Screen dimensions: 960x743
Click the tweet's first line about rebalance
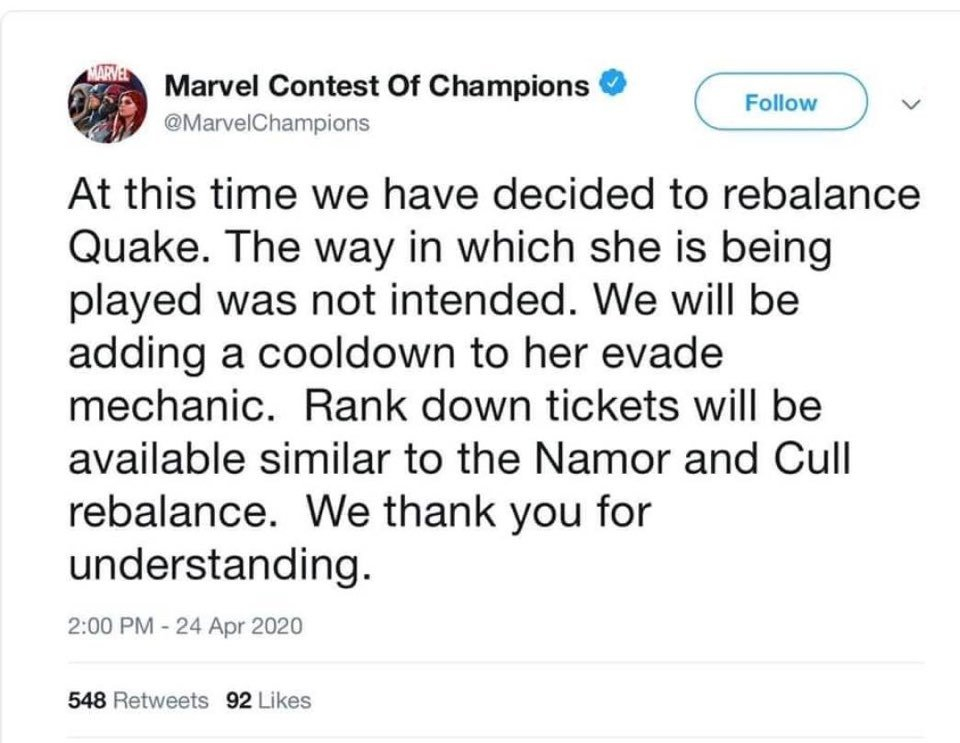[x=494, y=193]
